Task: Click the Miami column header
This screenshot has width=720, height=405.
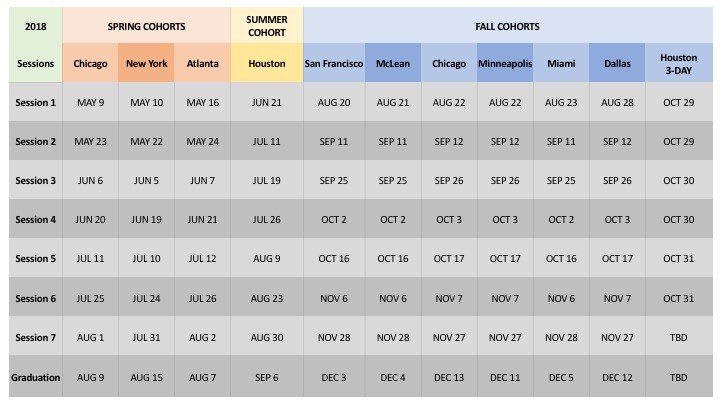Action: (561, 64)
